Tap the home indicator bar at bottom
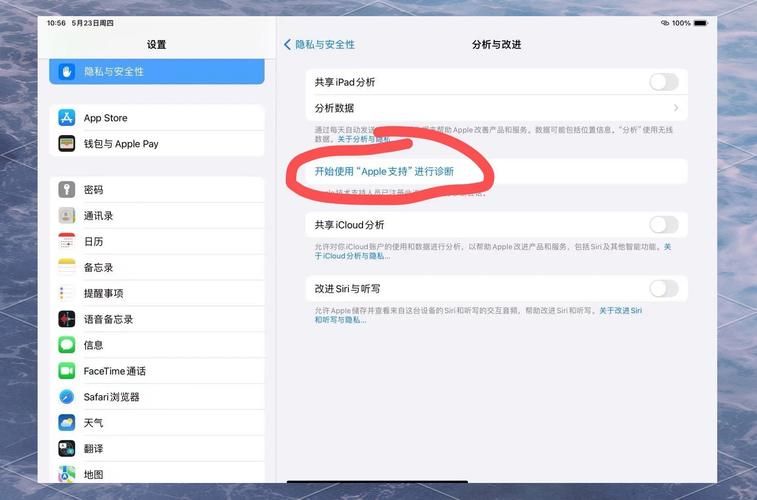Viewport: 757px width, 500px height. pos(377,481)
